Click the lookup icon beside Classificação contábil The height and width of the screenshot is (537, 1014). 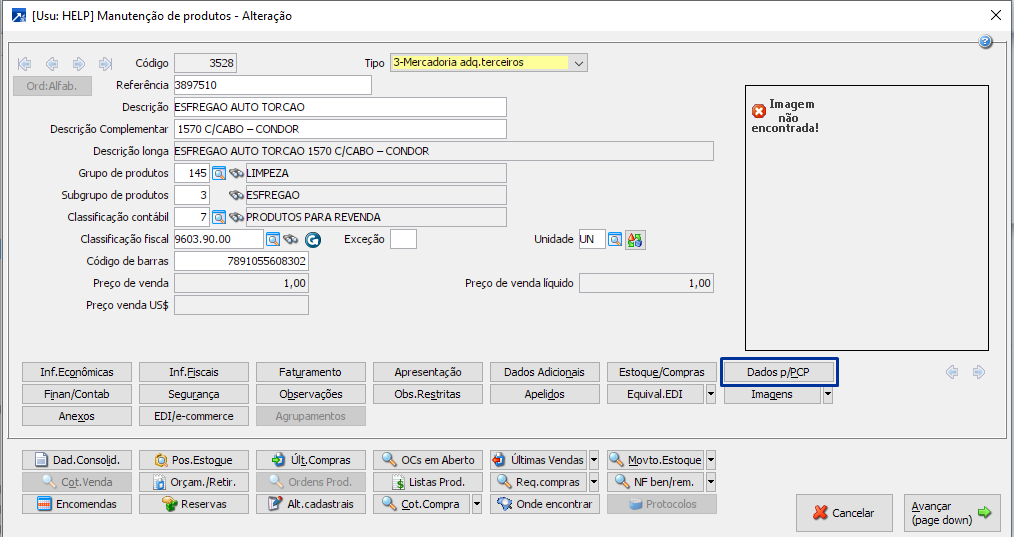pyautogui.click(x=219, y=217)
